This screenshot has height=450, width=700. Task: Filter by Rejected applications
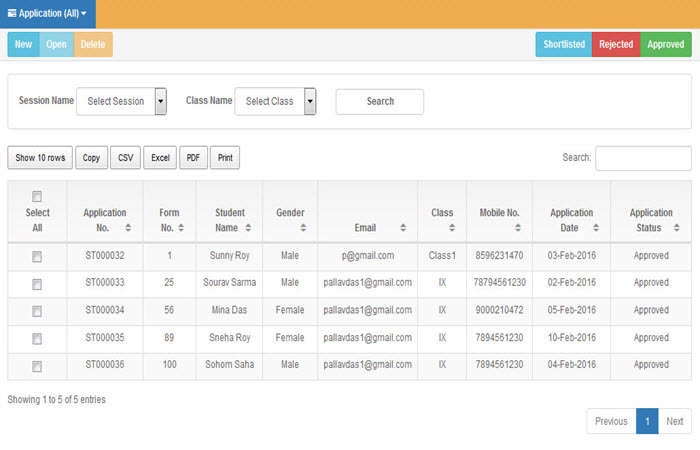point(616,44)
